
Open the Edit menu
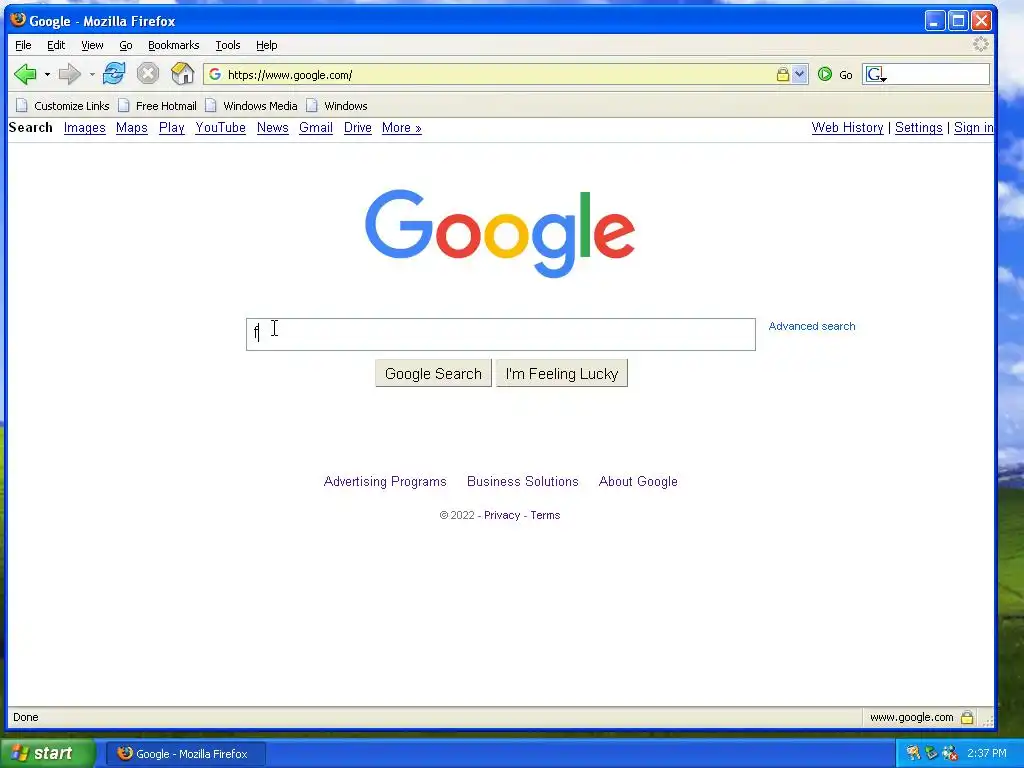(56, 45)
